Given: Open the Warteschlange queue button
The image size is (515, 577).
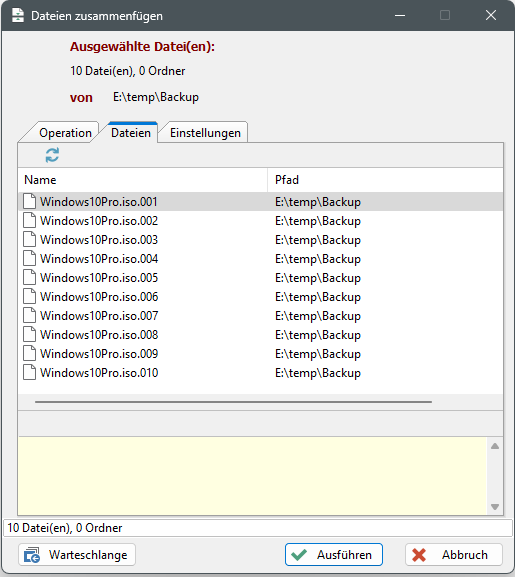Looking at the screenshot, I should tap(77, 555).
